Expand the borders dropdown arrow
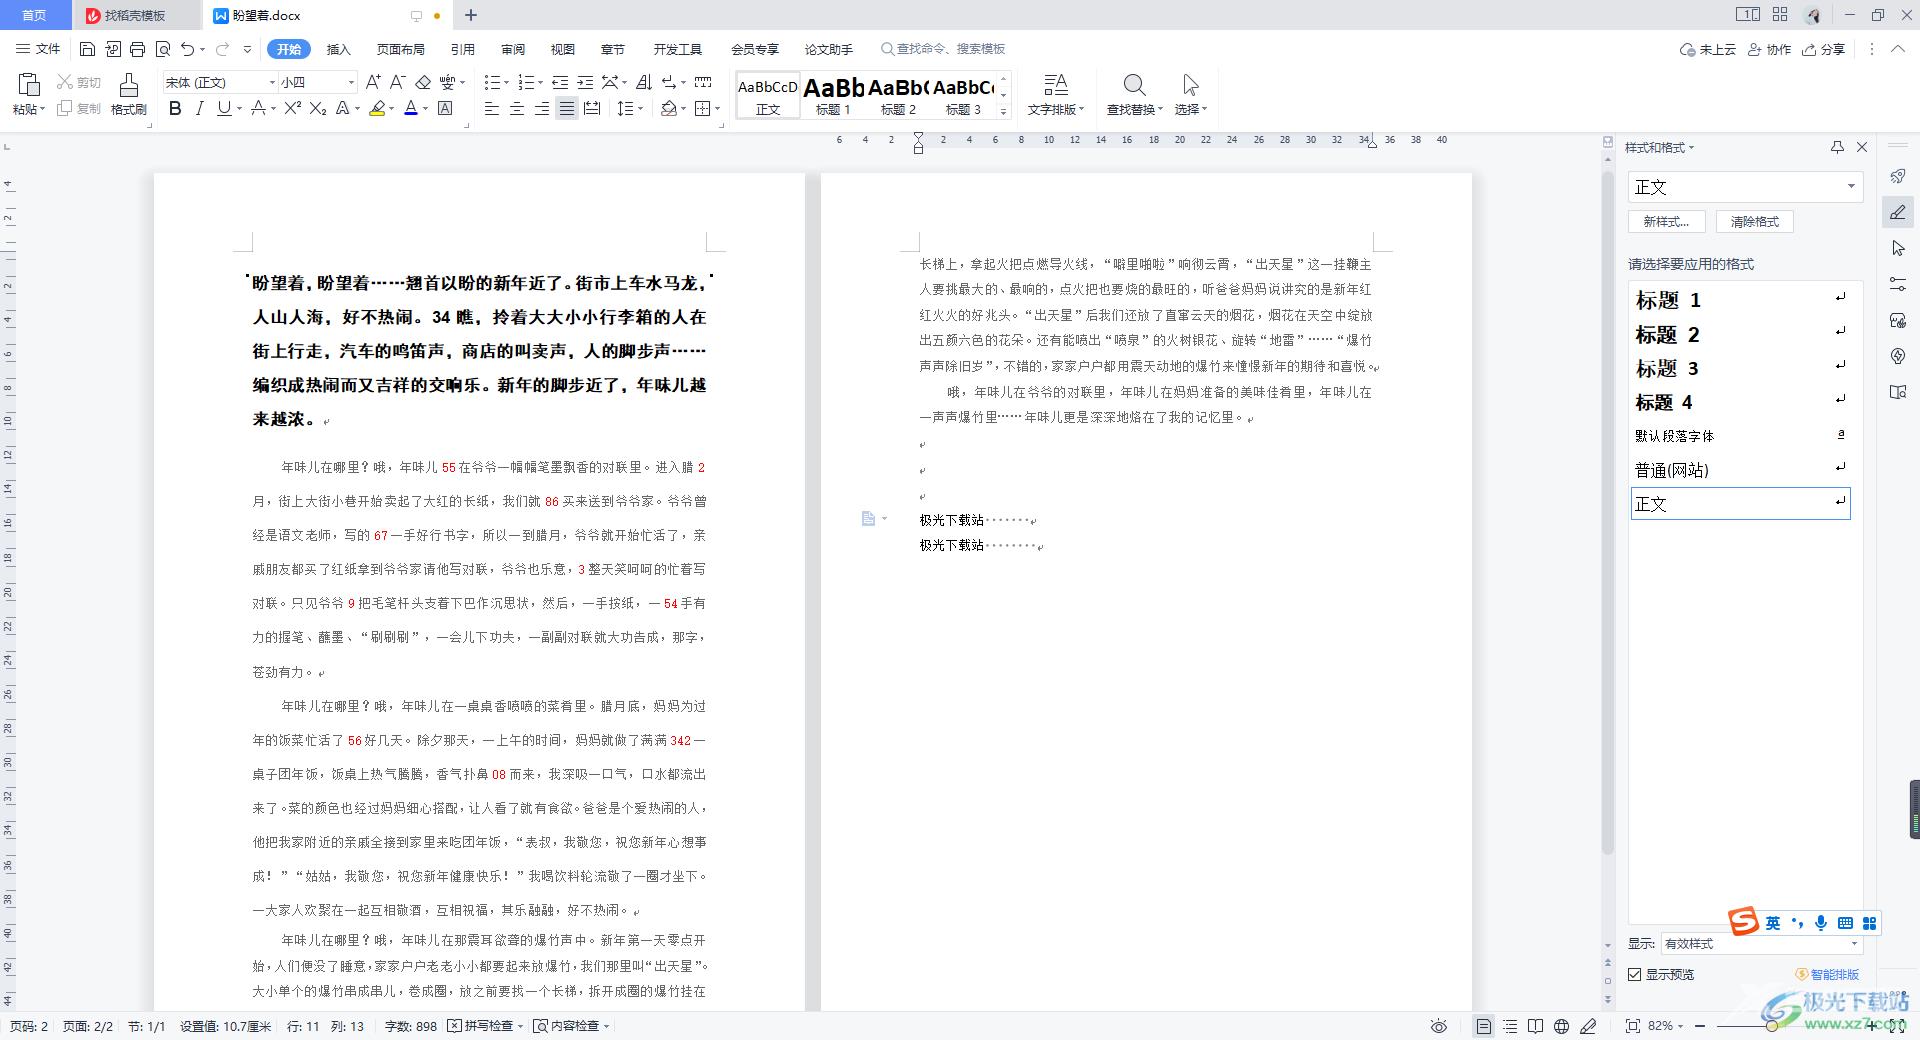 click(x=718, y=108)
